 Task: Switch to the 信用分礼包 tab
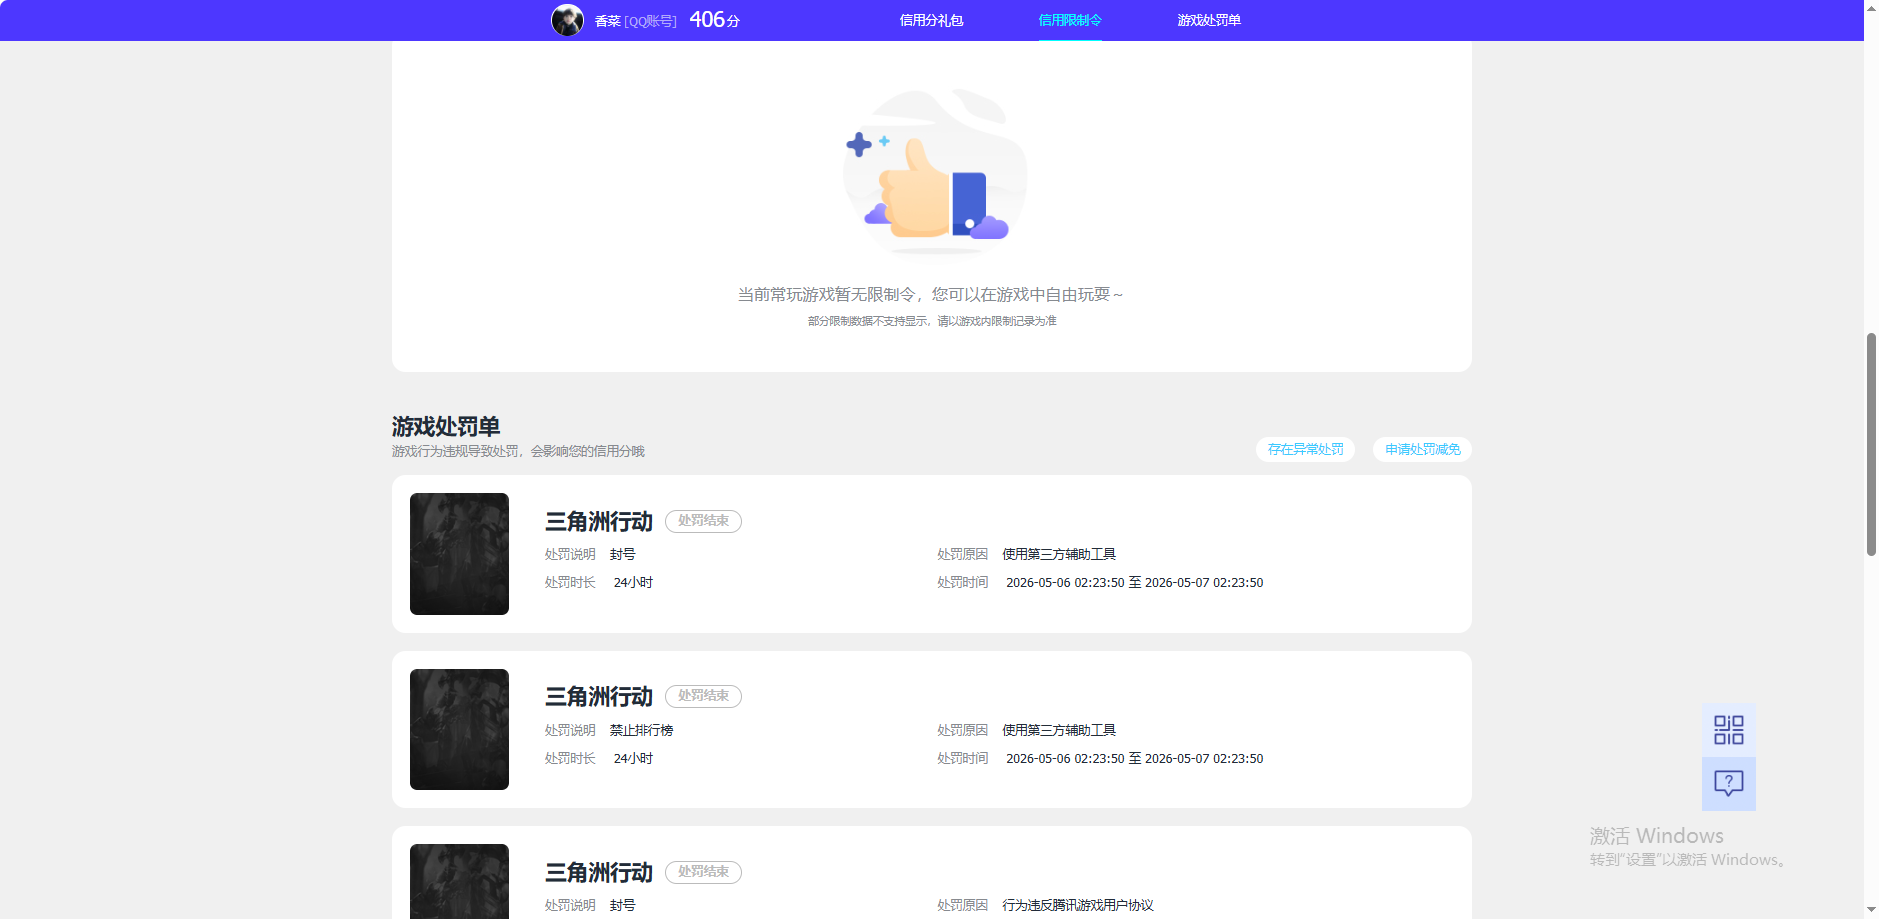tap(931, 20)
